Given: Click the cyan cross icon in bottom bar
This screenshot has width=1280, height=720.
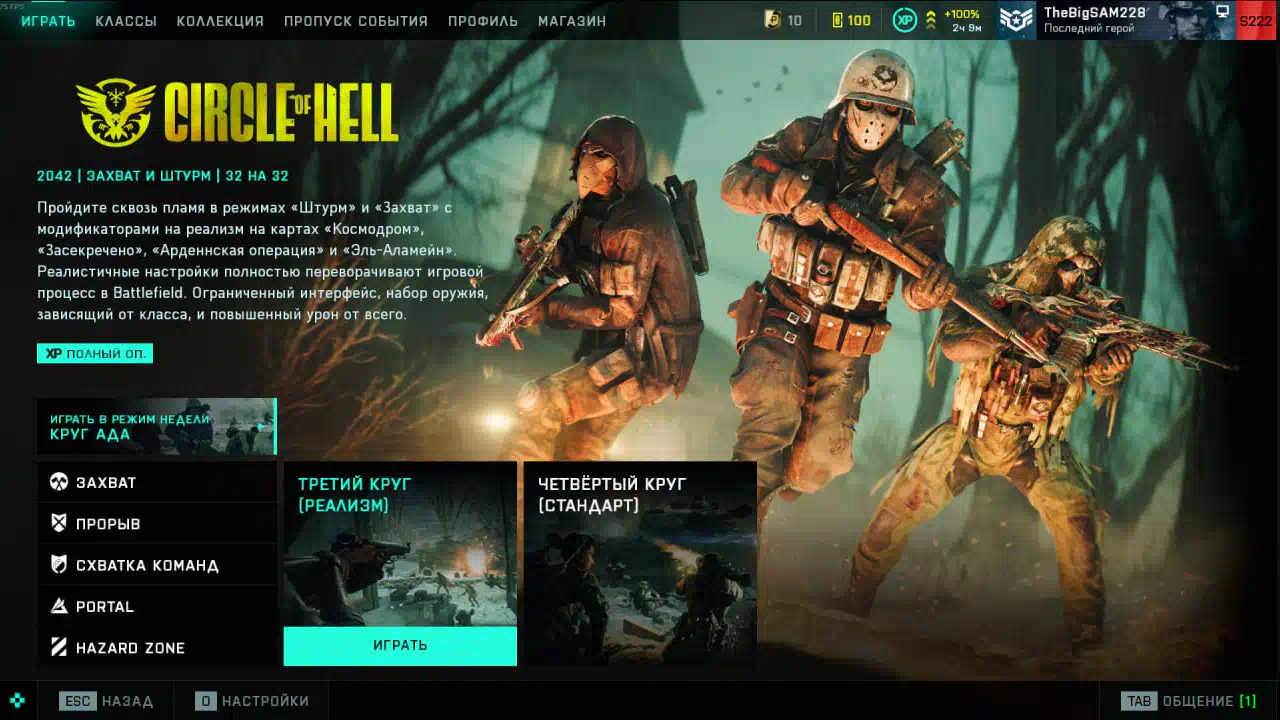Looking at the screenshot, I should (x=17, y=701).
